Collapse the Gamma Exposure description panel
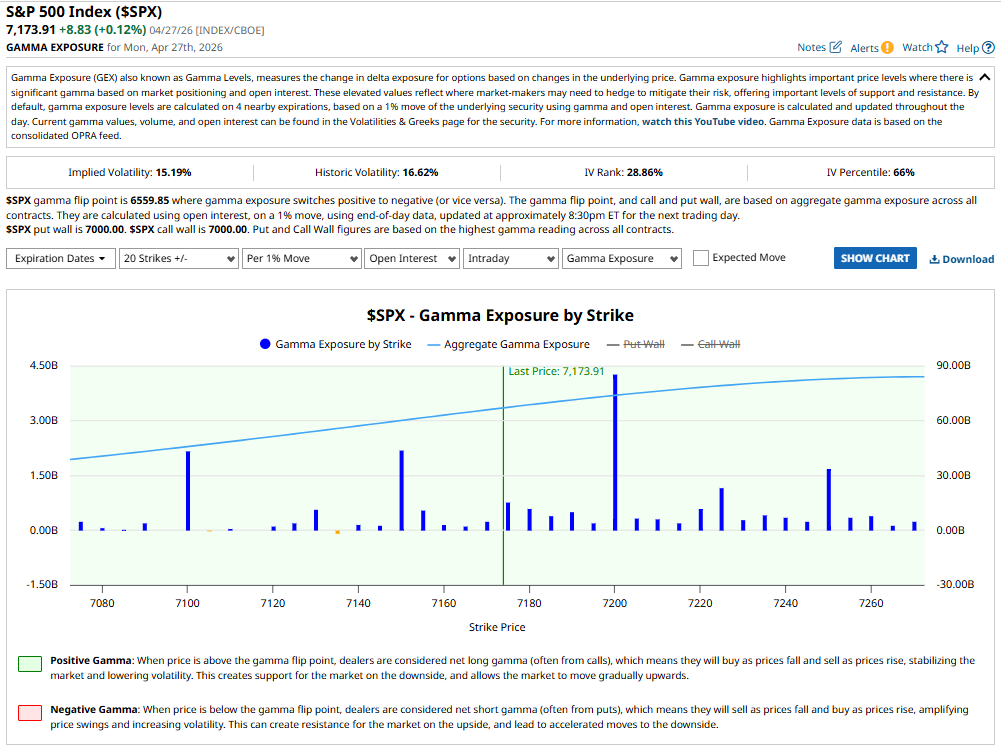1001x752 pixels. tap(984, 75)
